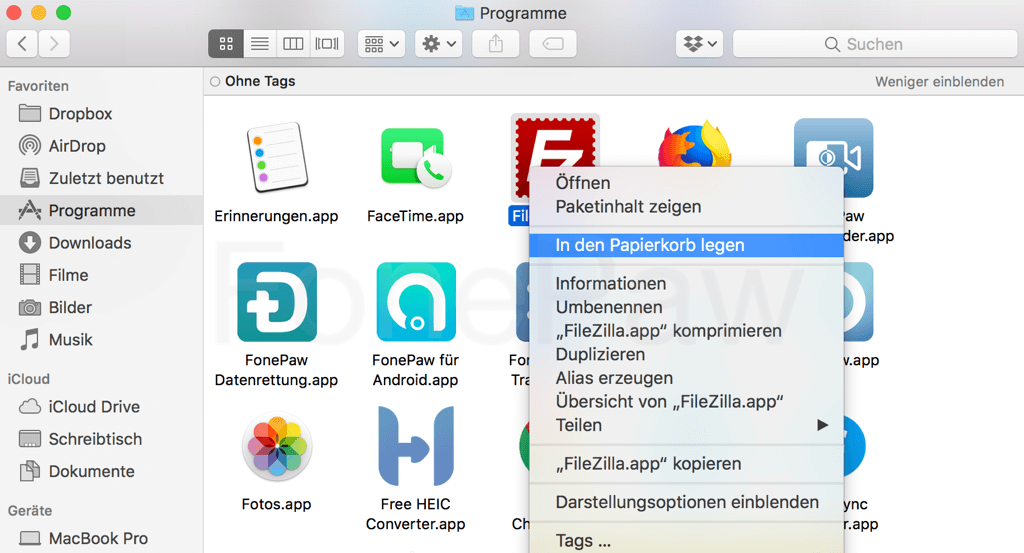
Task: Choose Umbenennen in context menu
Action: 686,307
